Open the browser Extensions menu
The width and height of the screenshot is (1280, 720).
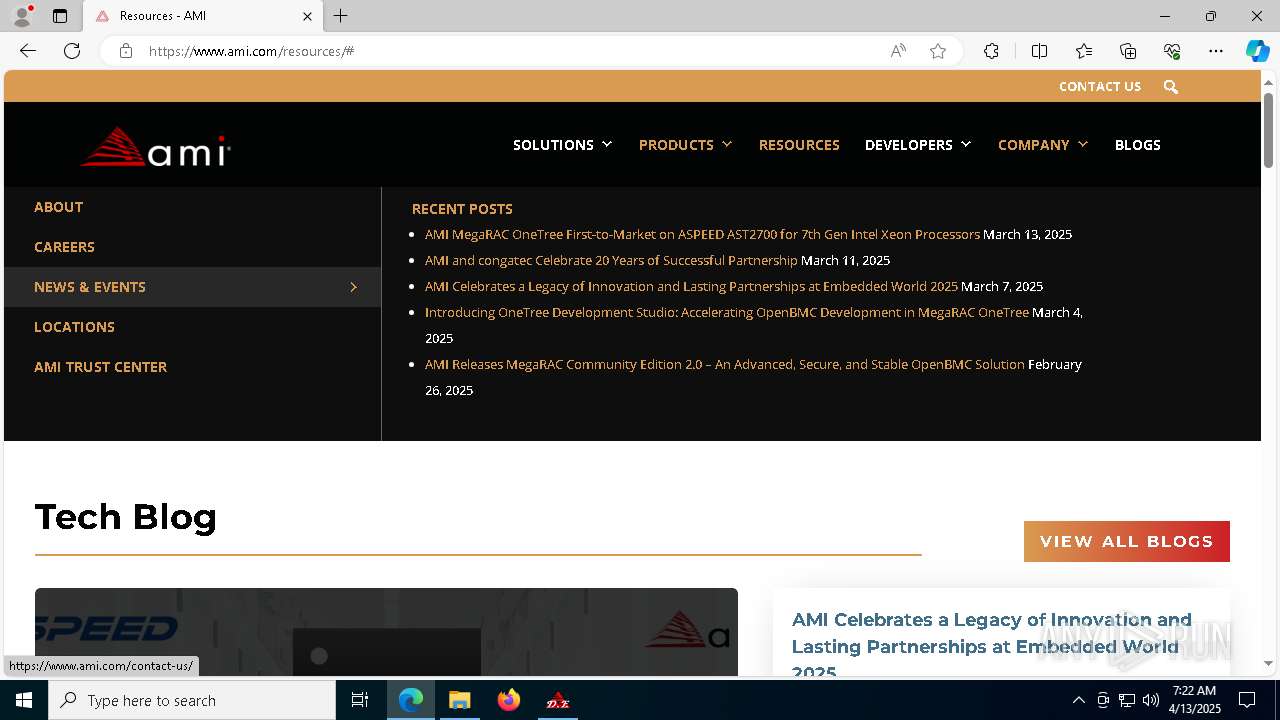[x=991, y=51]
